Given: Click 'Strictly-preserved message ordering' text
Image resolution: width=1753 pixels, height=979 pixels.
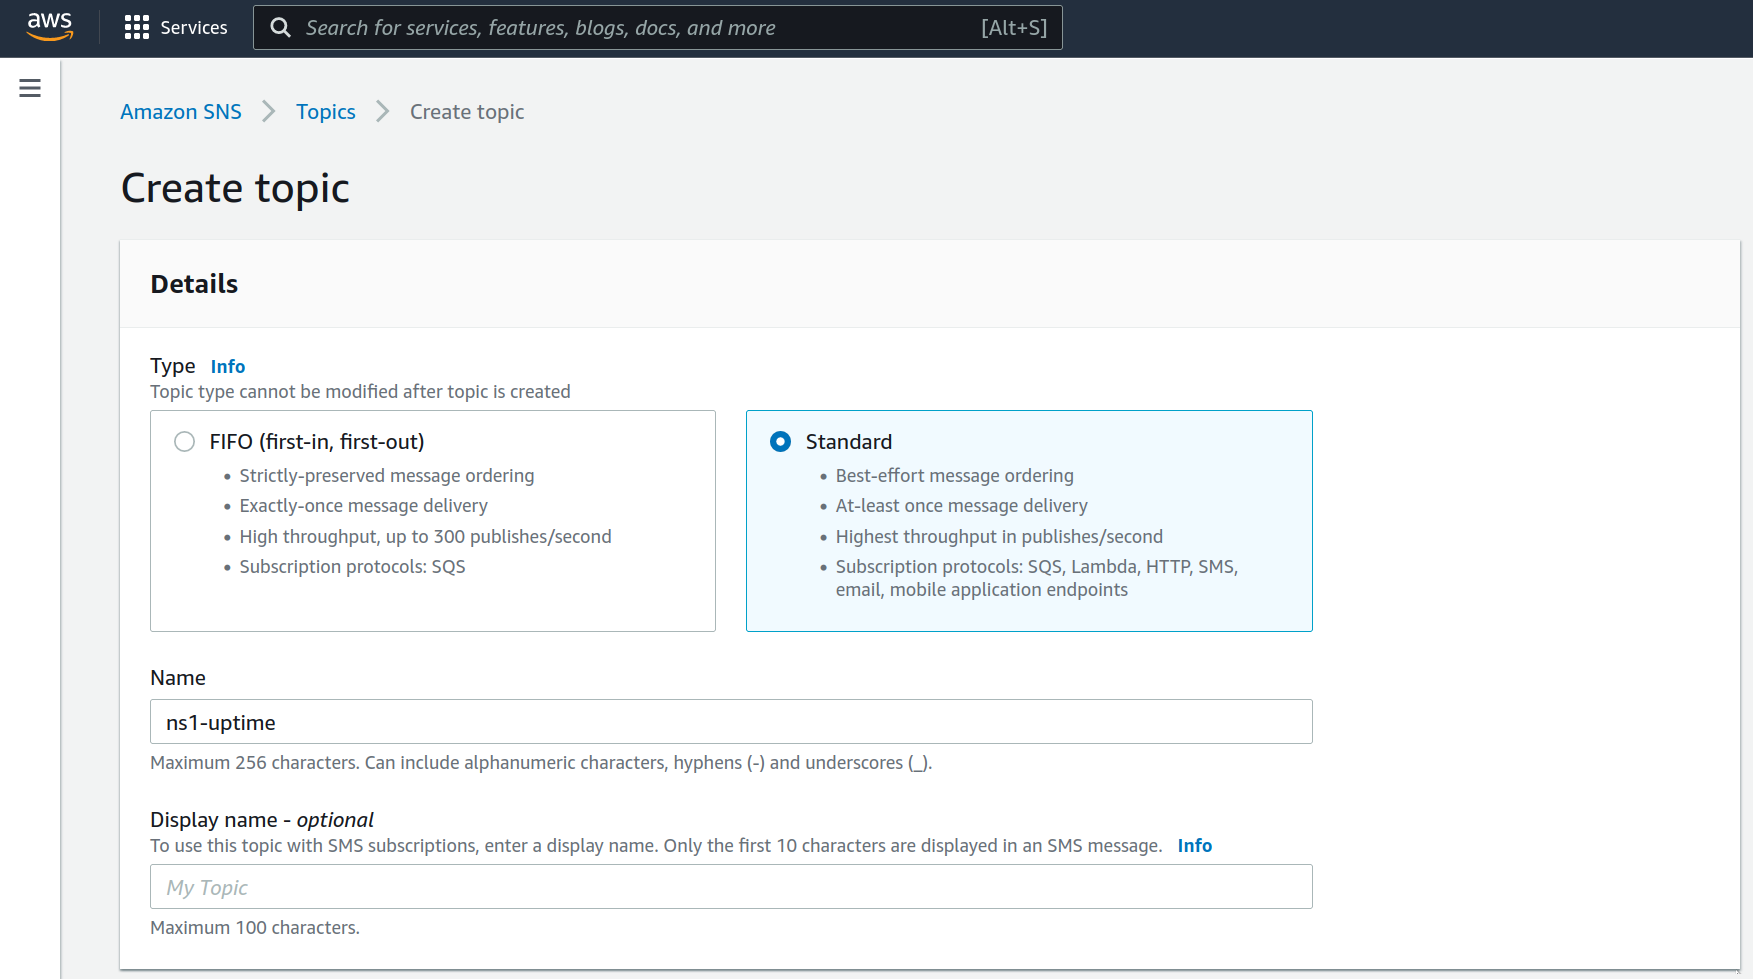Looking at the screenshot, I should click(x=387, y=476).
